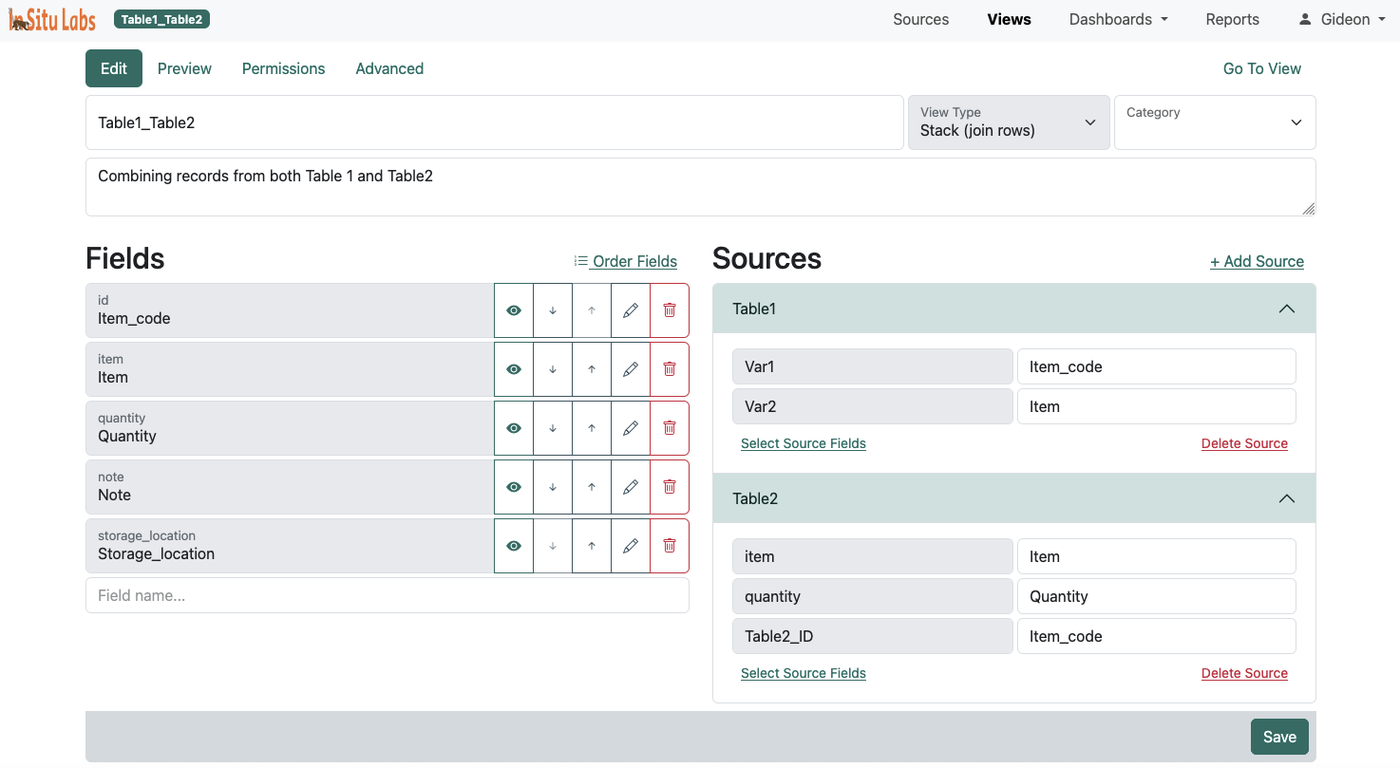Collapse the Table1 source panel
This screenshot has width=1400, height=768.
coord(1287,308)
